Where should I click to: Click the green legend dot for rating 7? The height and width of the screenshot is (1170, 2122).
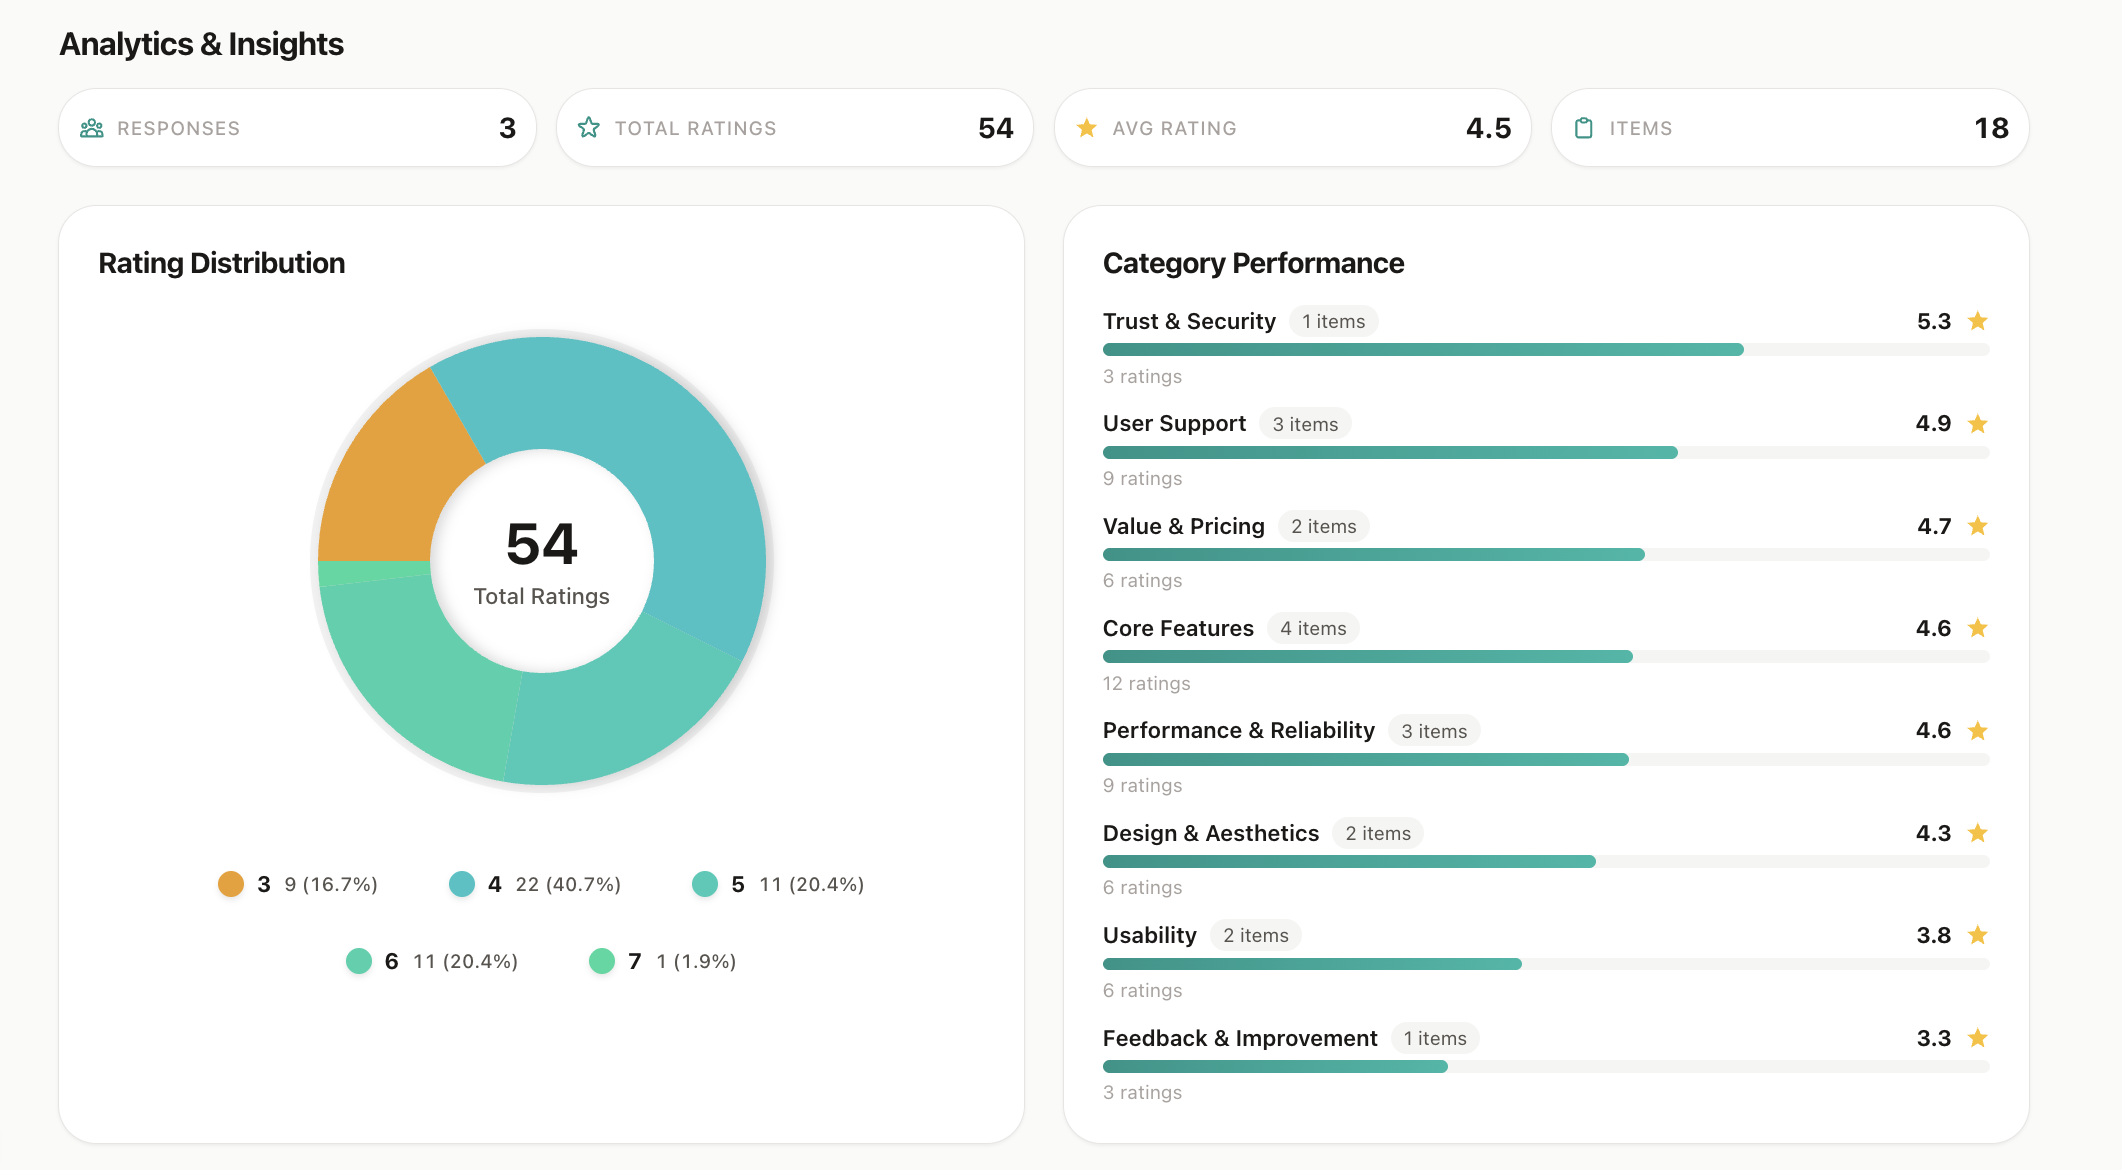[602, 961]
